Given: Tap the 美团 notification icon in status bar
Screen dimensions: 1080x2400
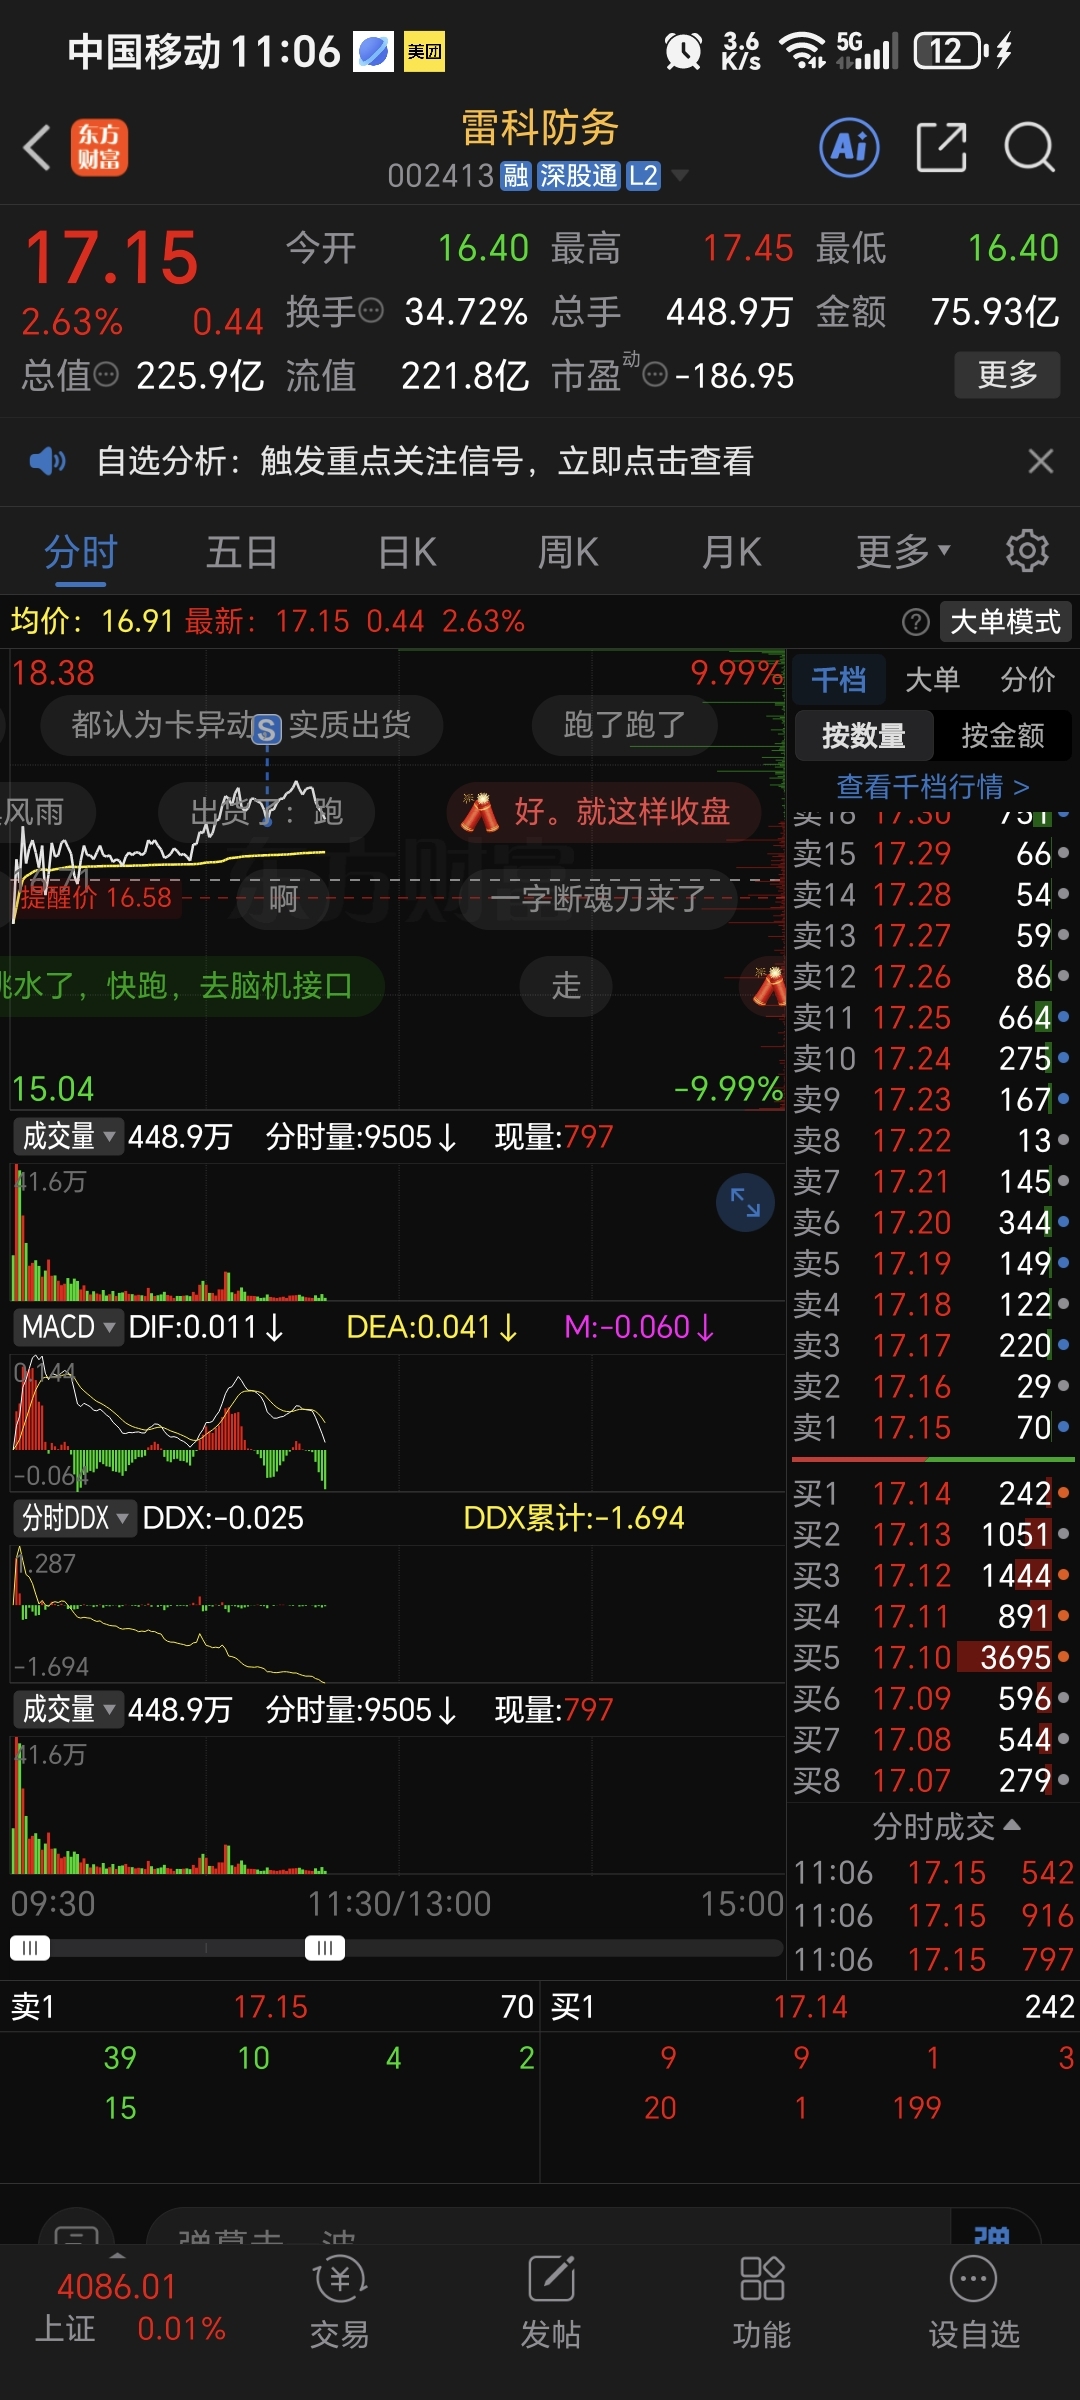Looking at the screenshot, I should pos(424,51).
